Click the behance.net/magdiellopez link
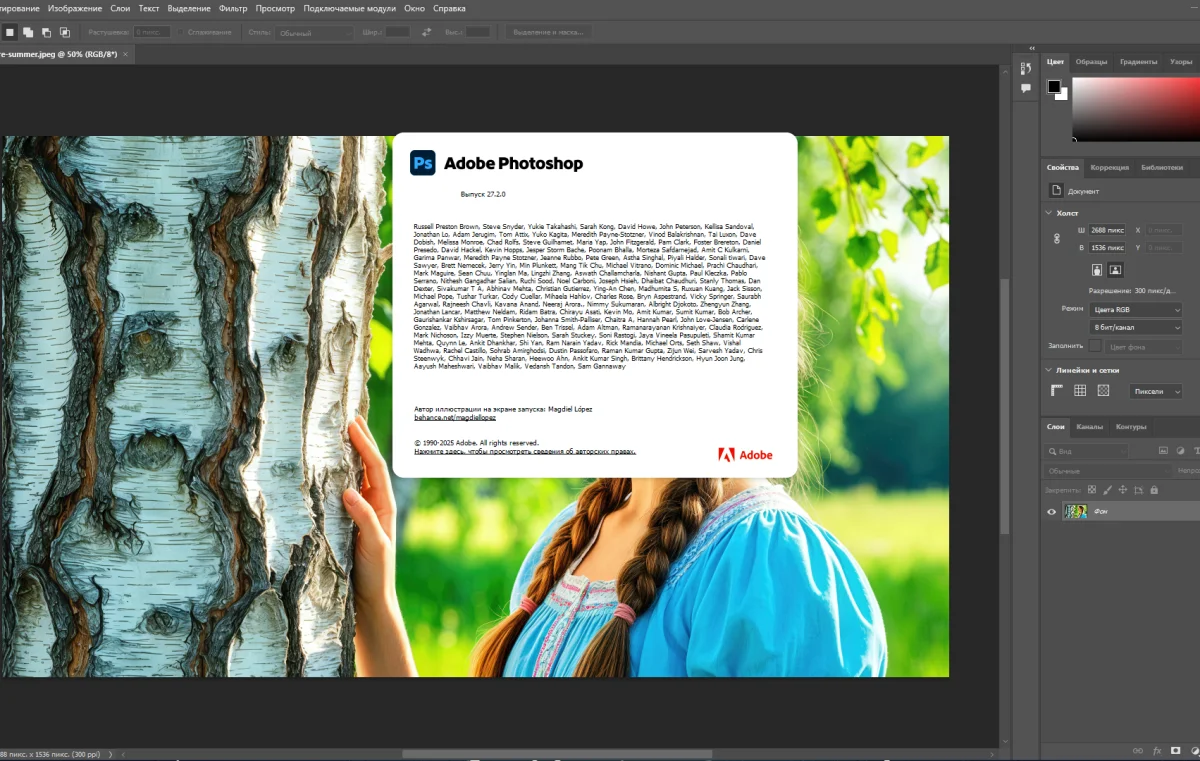The width and height of the screenshot is (1200, 761). (454, 417)
